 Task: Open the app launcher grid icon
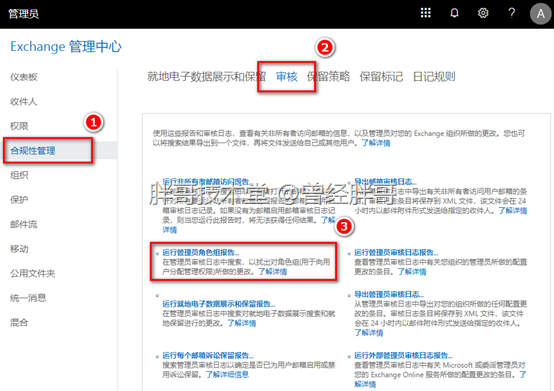426,13
